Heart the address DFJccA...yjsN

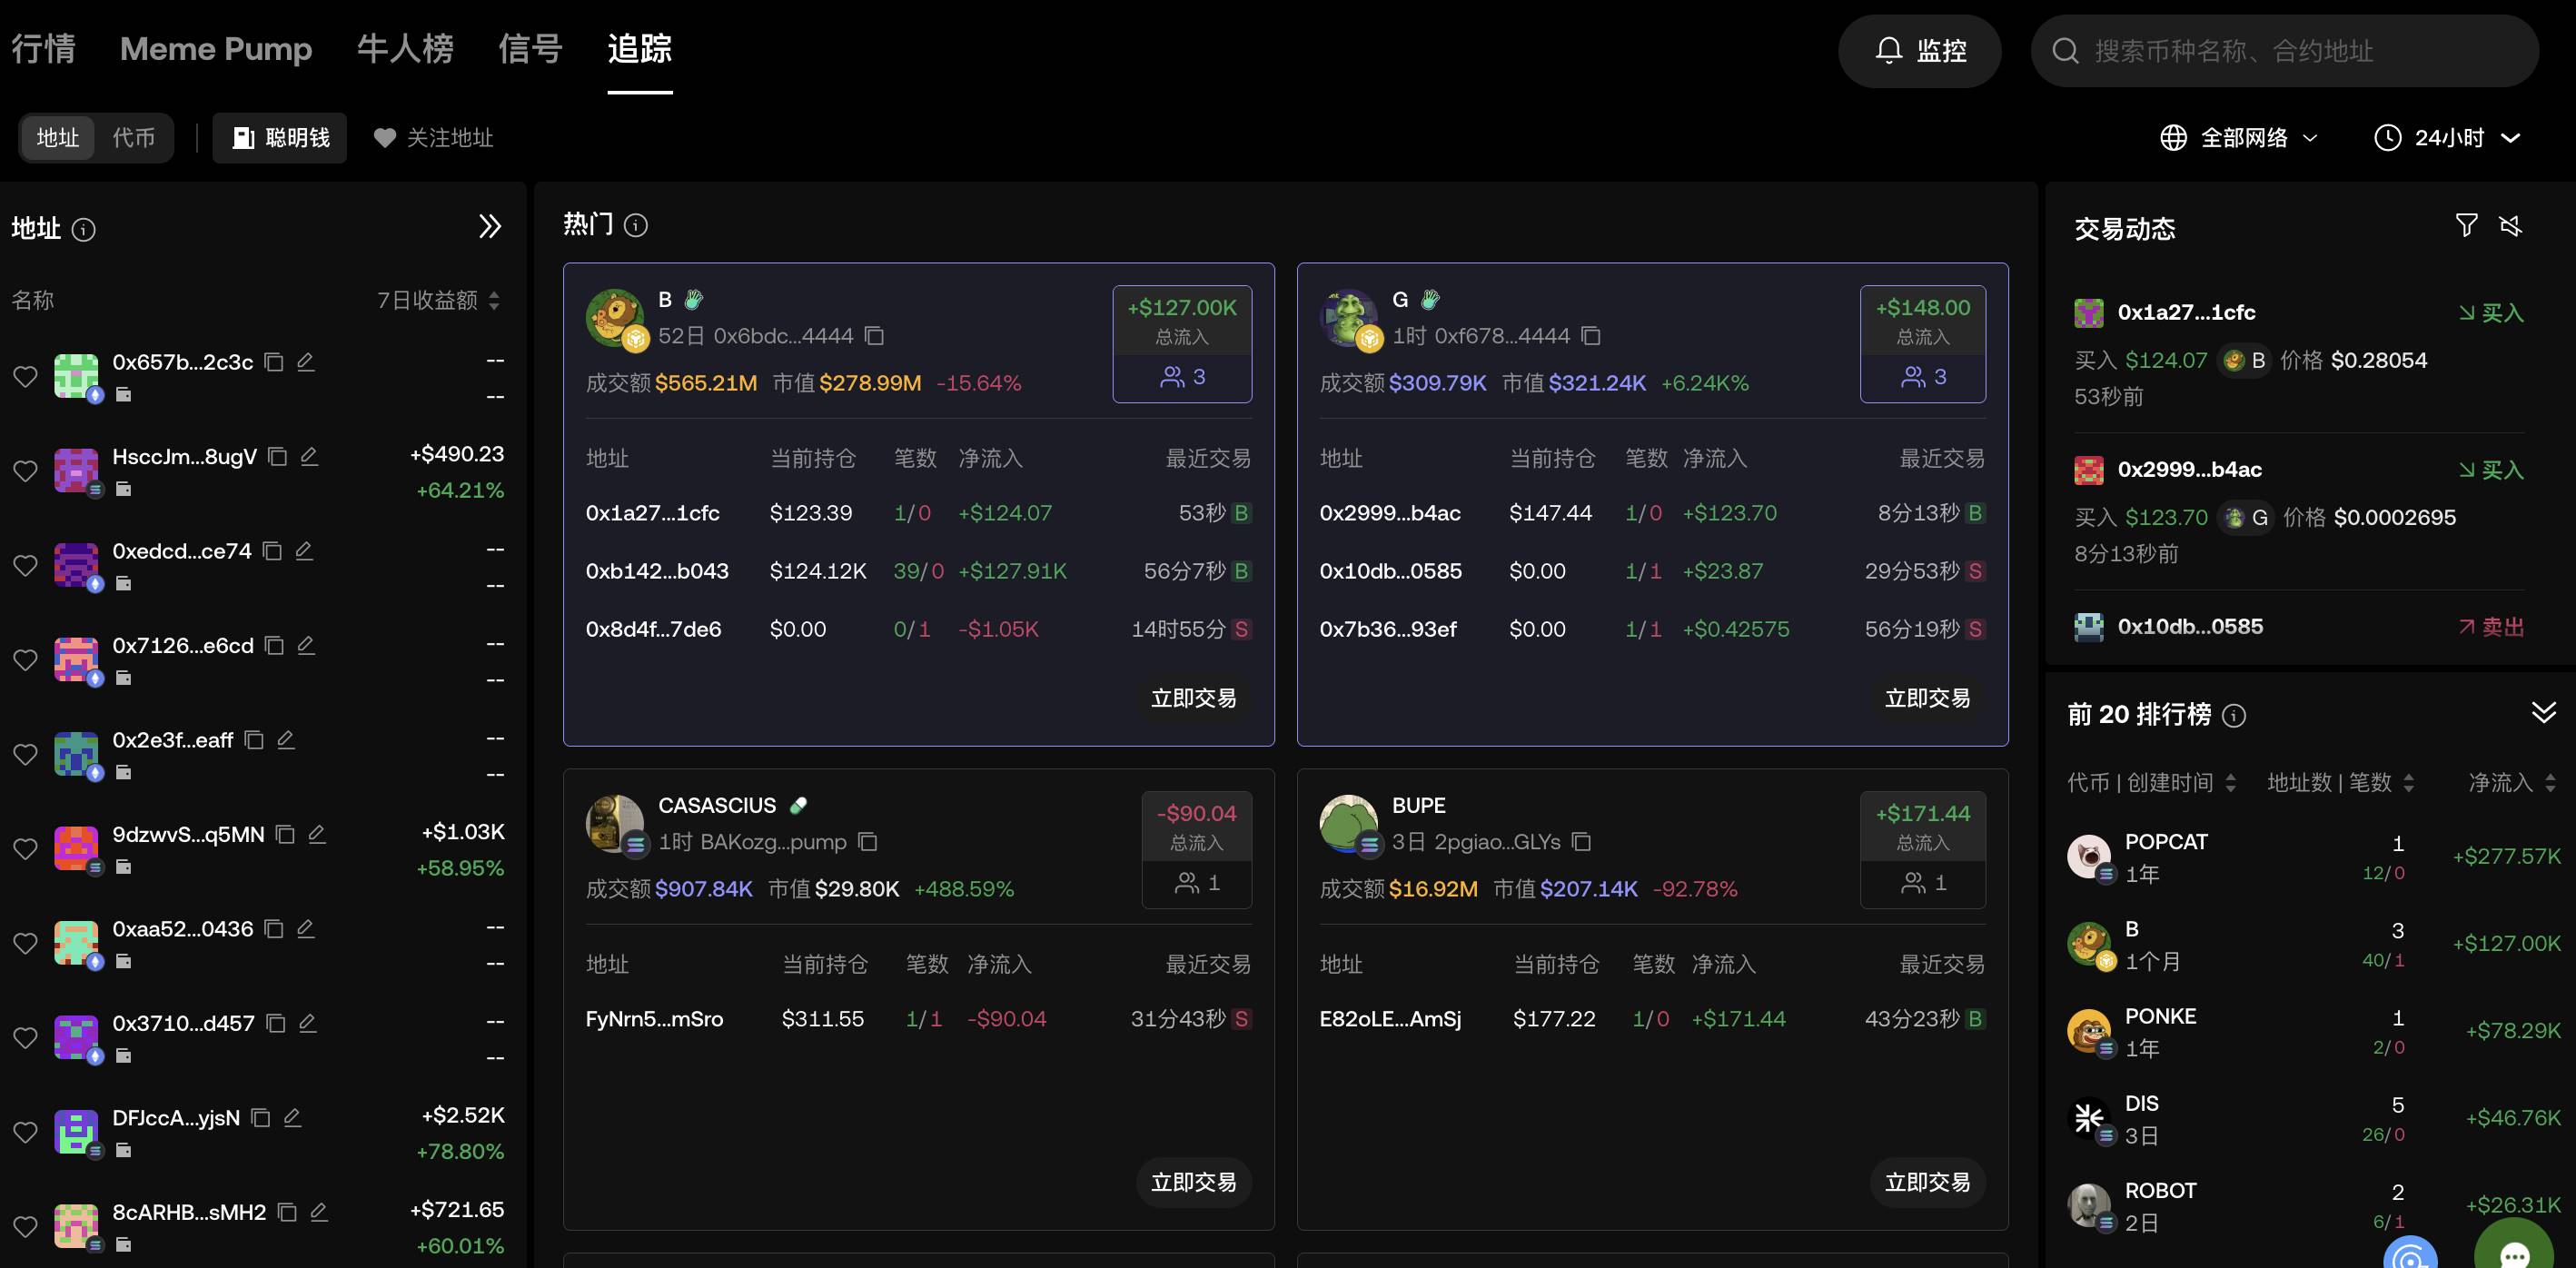click(x=25, y=1132)
